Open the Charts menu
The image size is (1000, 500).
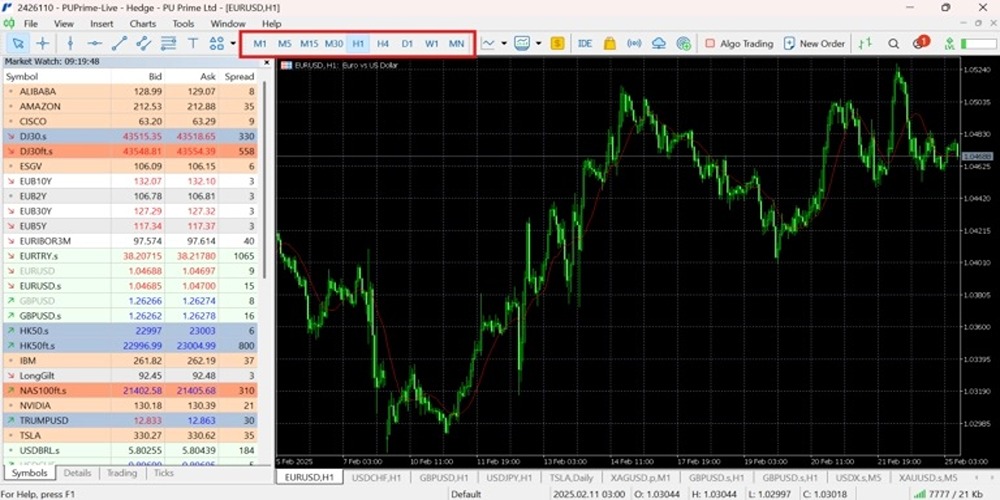click(143, 24)
